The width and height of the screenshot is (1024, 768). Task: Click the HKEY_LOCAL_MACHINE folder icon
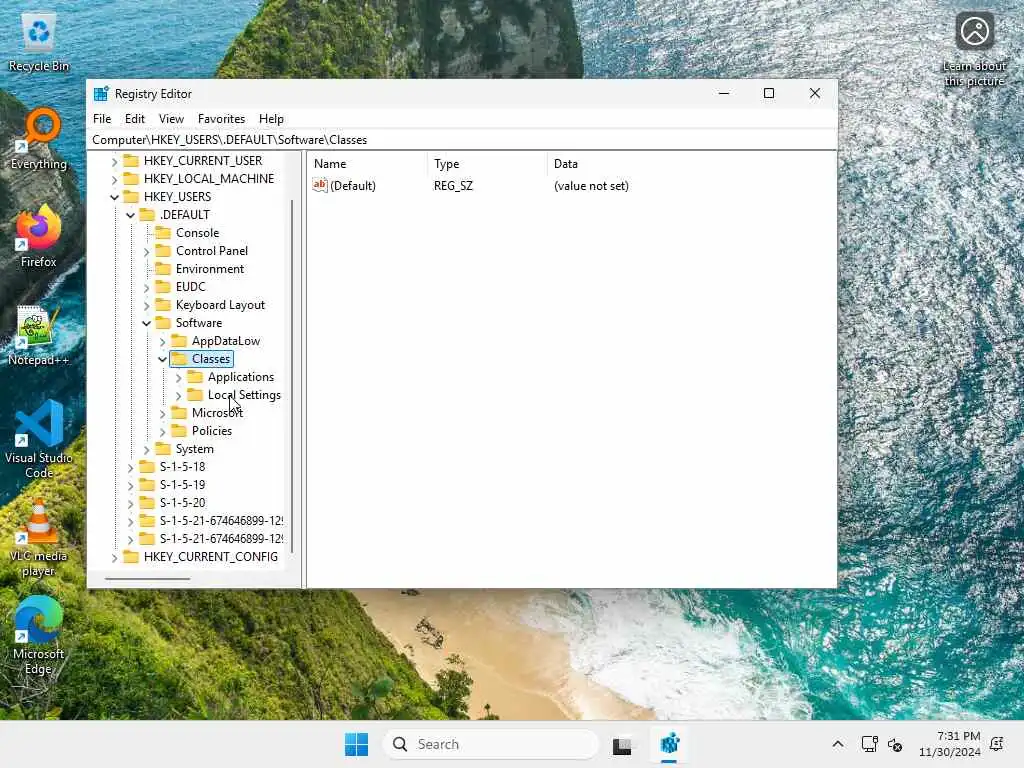131,179
